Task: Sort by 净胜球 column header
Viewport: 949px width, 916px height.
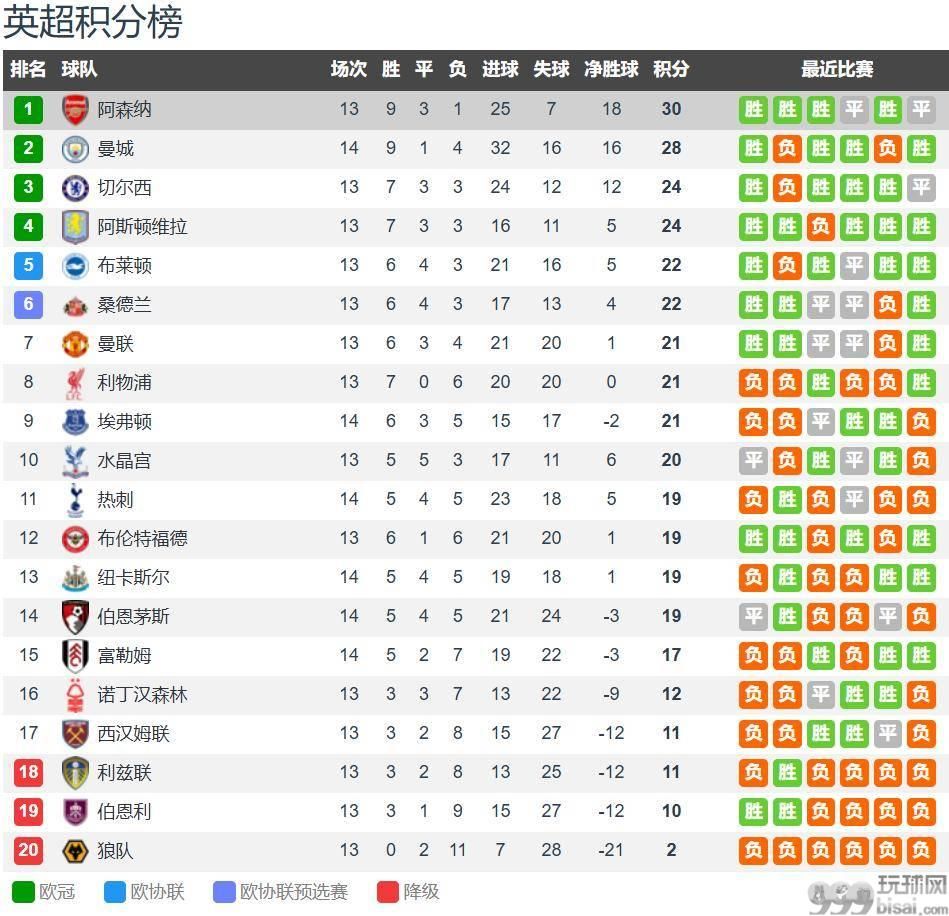Action: (611, 69)
